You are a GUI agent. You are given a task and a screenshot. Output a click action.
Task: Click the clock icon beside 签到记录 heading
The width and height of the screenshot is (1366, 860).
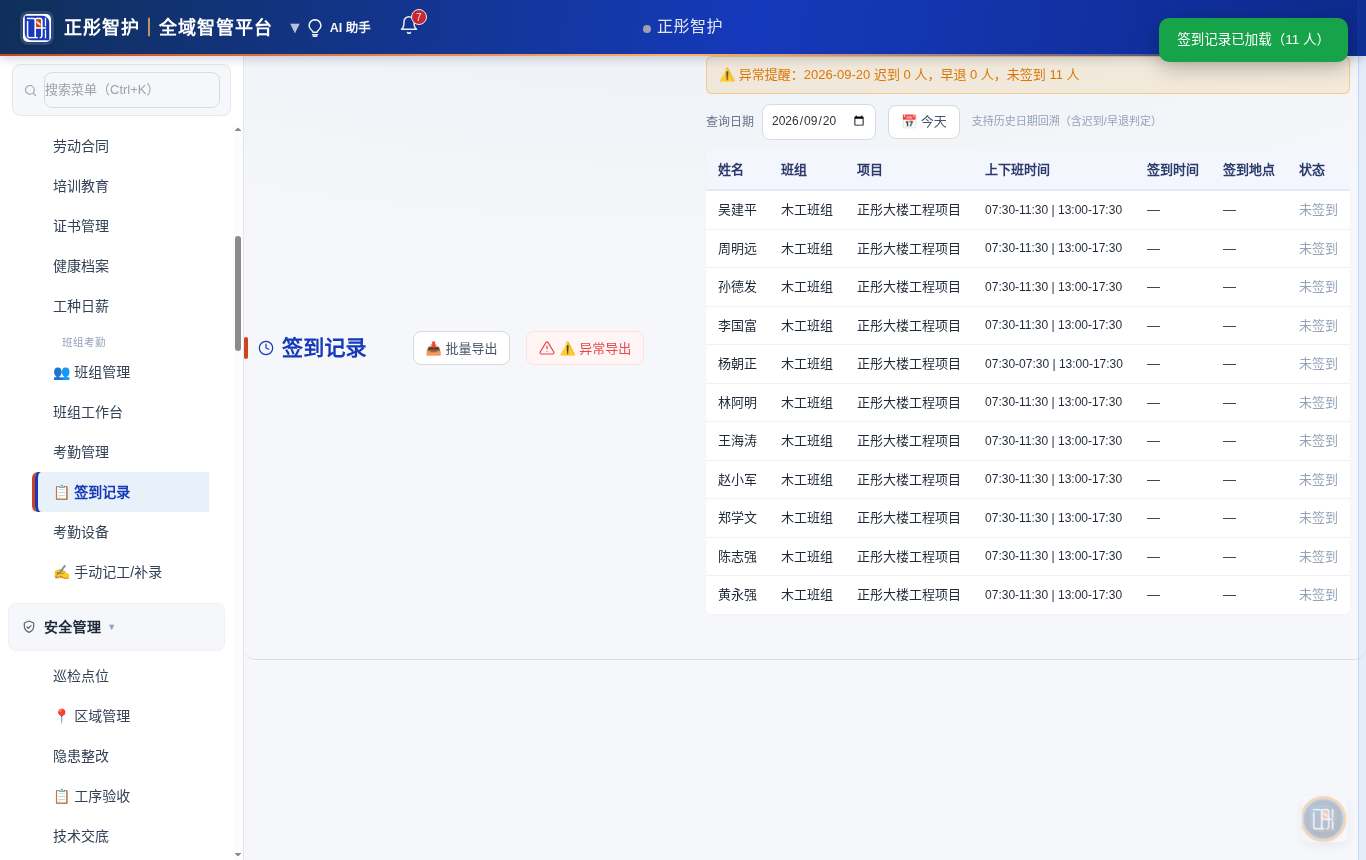coord(266,348)
